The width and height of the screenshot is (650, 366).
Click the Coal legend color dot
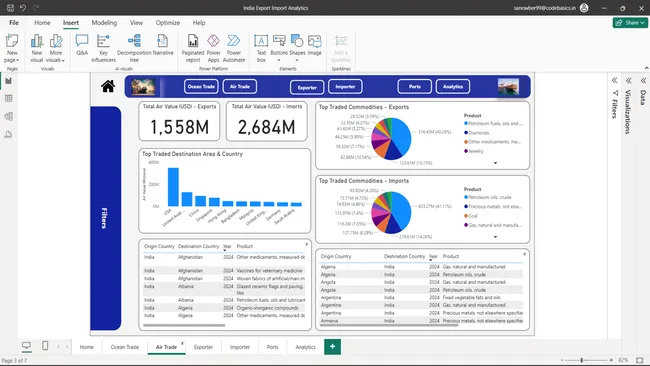pos(466,216)
